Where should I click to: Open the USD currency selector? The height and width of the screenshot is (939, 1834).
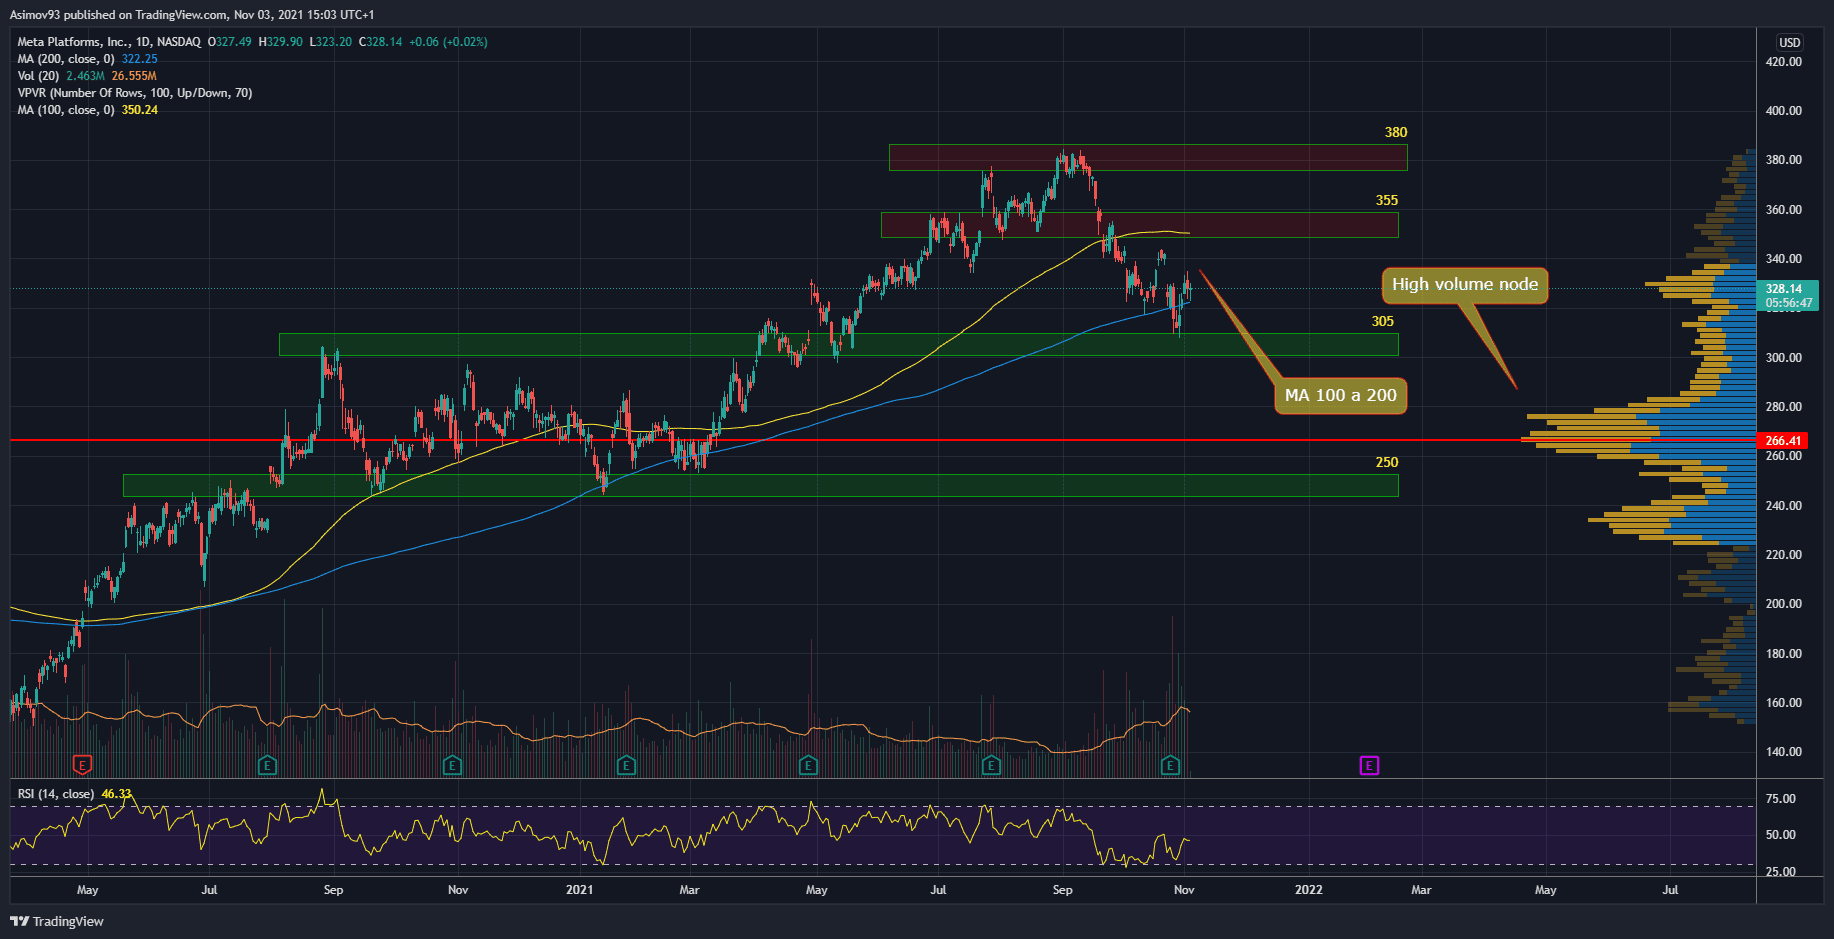tap(1789, 42)
